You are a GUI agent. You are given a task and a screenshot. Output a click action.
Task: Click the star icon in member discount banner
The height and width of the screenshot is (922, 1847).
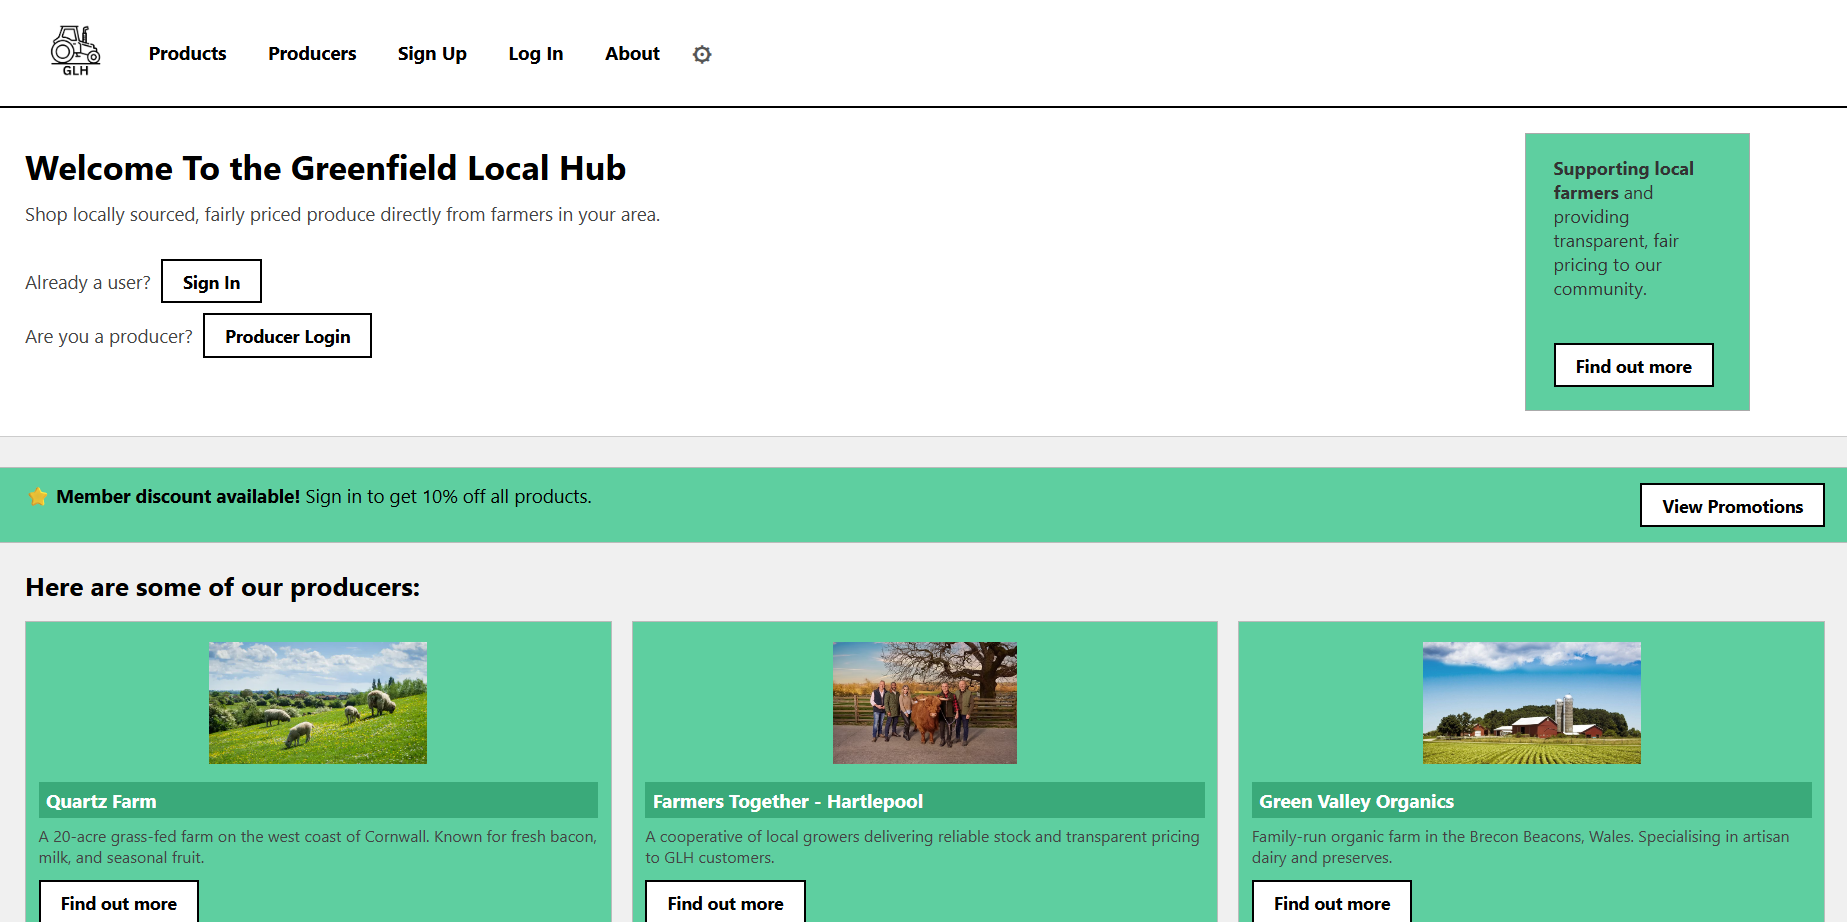38,497
